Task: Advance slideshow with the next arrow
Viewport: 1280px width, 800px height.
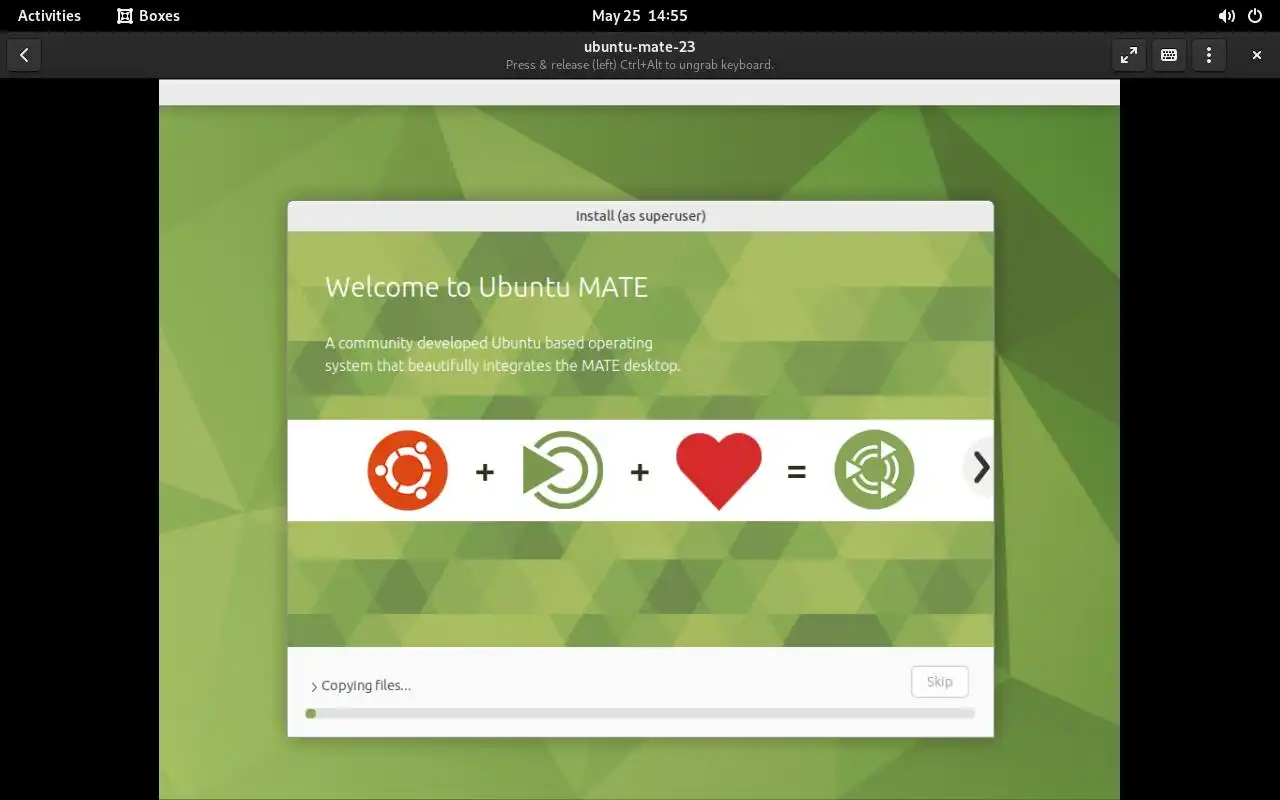Action: pos(981,467)
